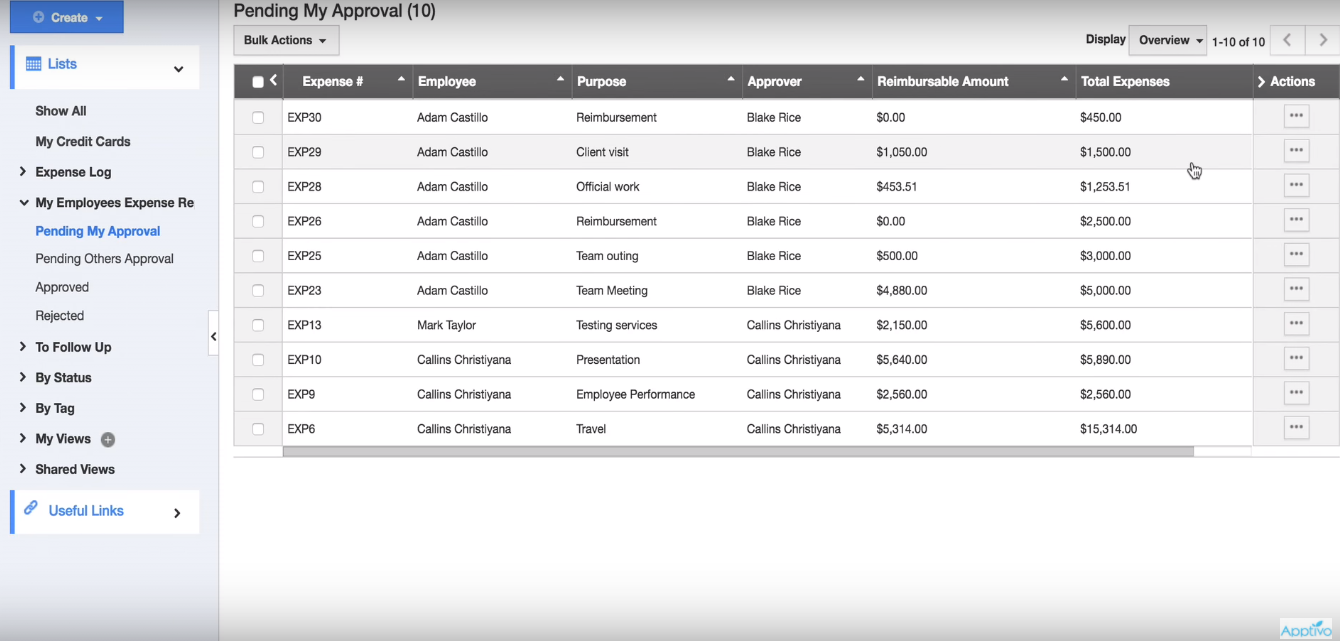Click plus icon next to My Views
The image size is (1340, 641).
click(x=107, y=438)
